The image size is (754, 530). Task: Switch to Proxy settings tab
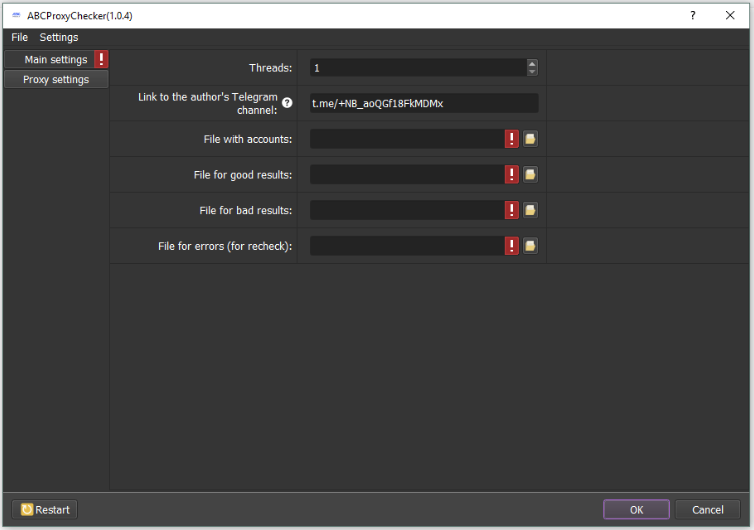[56, 79]
